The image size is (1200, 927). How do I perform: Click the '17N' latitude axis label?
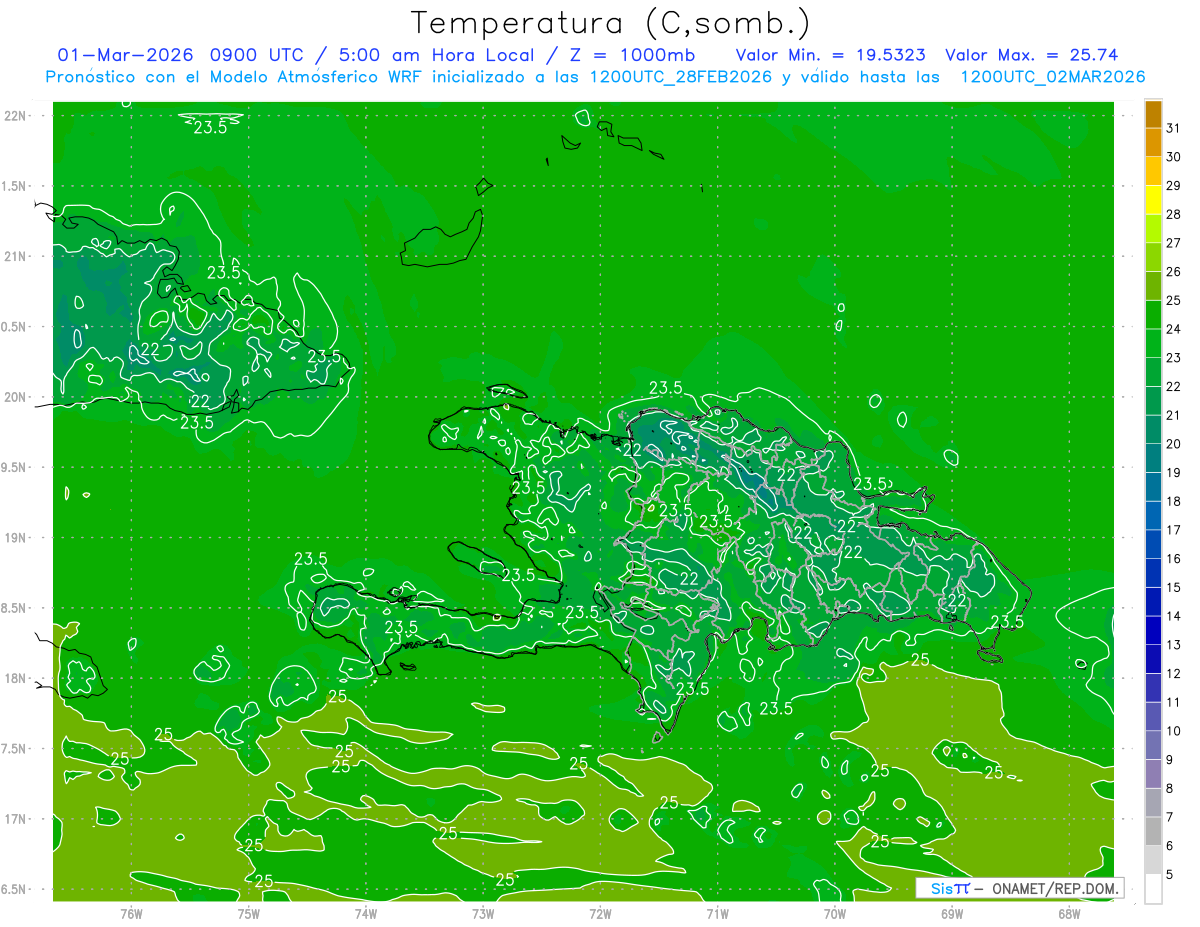pyautogui.click(x=14, y=819)
